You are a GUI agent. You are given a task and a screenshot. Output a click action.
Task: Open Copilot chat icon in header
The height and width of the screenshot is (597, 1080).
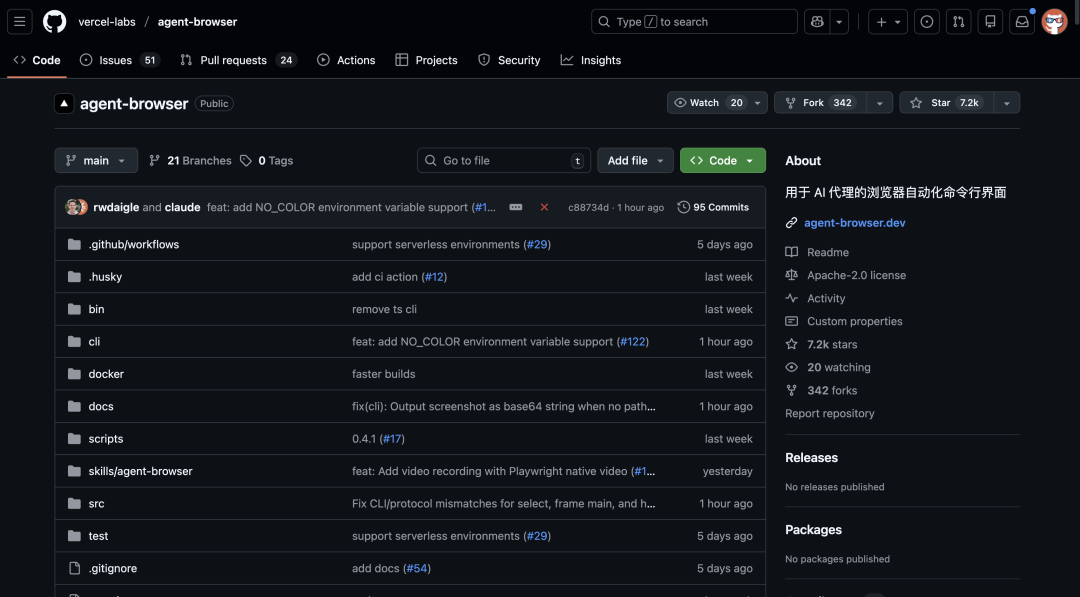tap(818, 22)
